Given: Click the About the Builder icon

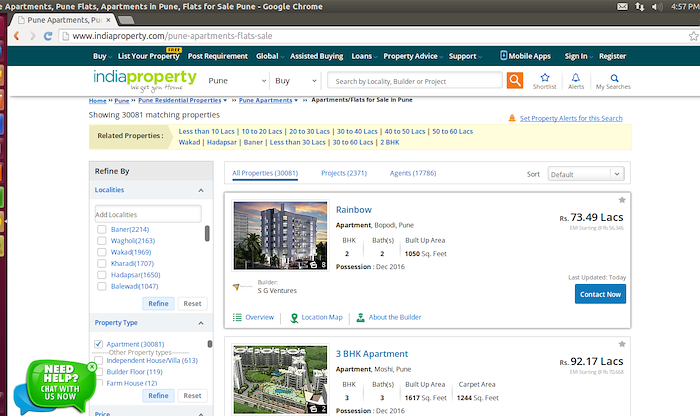Looking at the screenshot, I should pos(360,317).
